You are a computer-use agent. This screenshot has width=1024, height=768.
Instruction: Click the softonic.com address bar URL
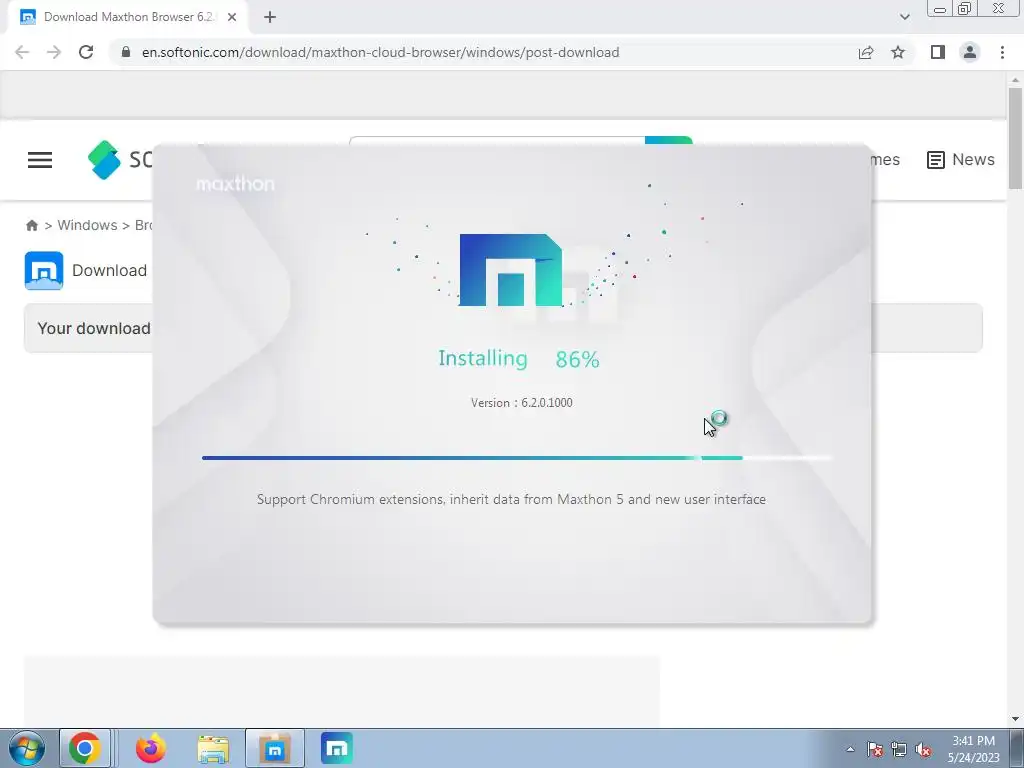click(380, 52)
